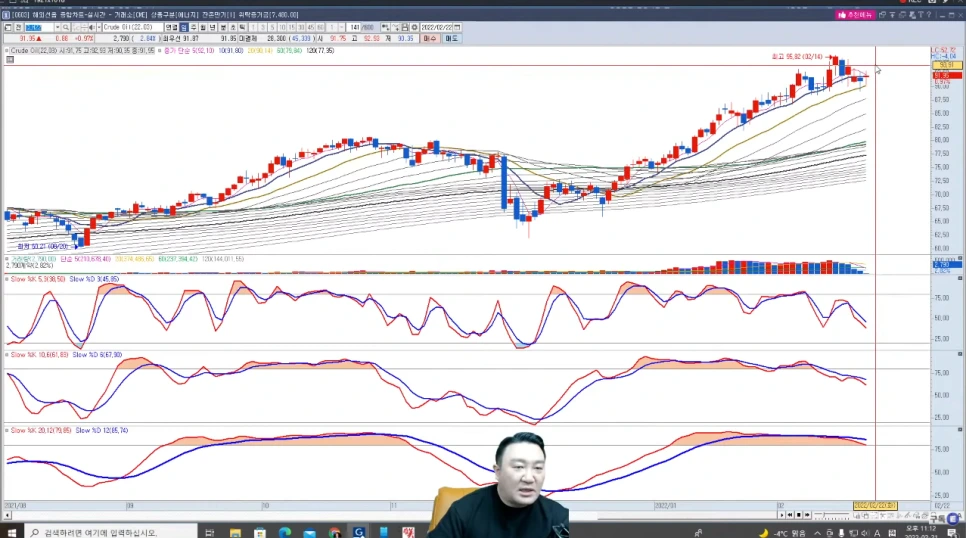Open Task View on the taskbar
The image size is (966, 538).
click(x=209, y=532)
